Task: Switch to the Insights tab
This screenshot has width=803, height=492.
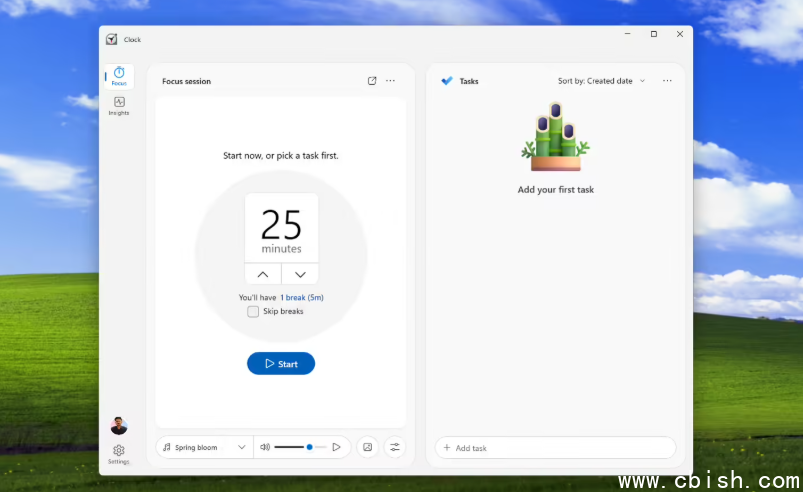Action: coord(119,106)
